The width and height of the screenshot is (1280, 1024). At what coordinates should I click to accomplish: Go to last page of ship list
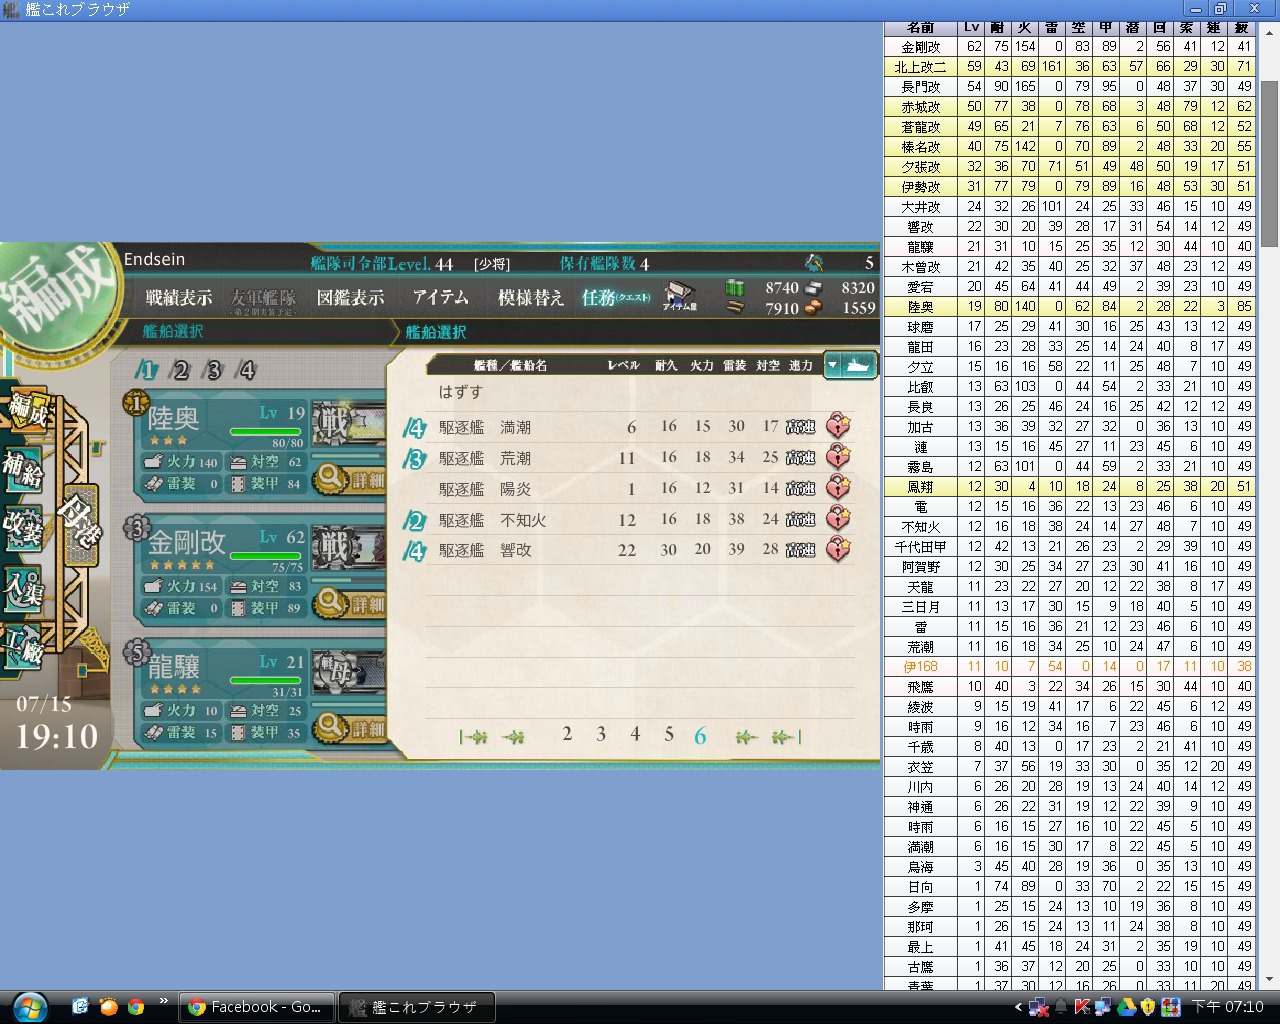point(785,737)
